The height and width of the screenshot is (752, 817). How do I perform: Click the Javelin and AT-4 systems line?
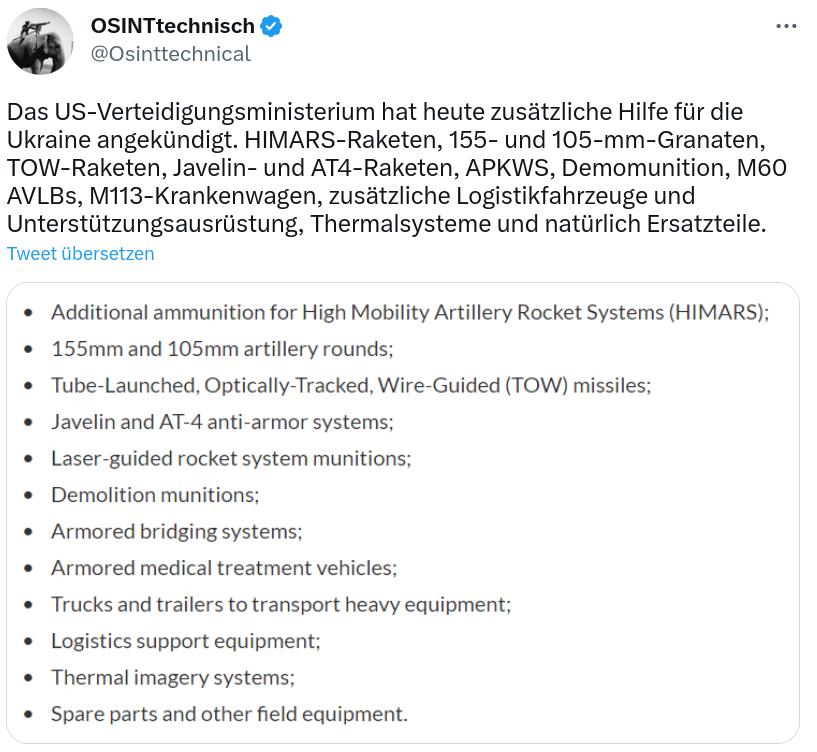[222, 422]
